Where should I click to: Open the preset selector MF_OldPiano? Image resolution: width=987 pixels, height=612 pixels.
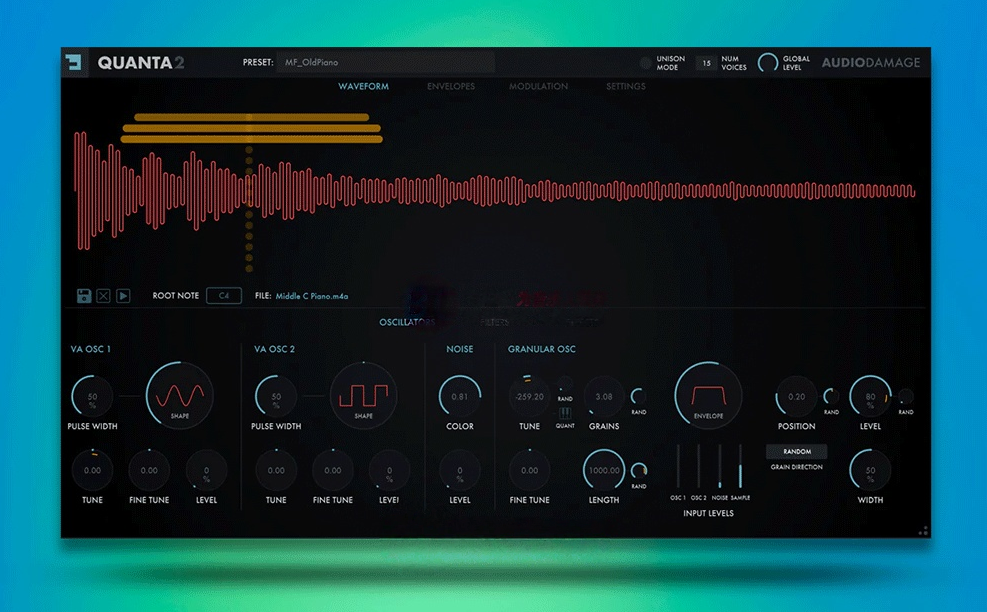pyautogui.click(x=385, y=62)
